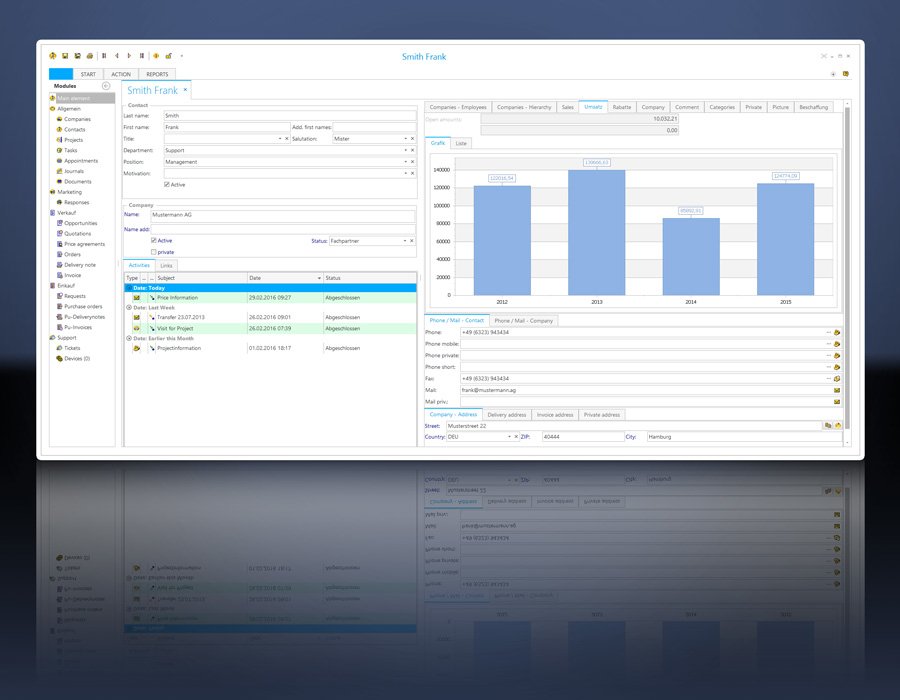Open the Position dropdown showing Management
Image resolution: width=900 pixels, height=700 pixels.
405,162
